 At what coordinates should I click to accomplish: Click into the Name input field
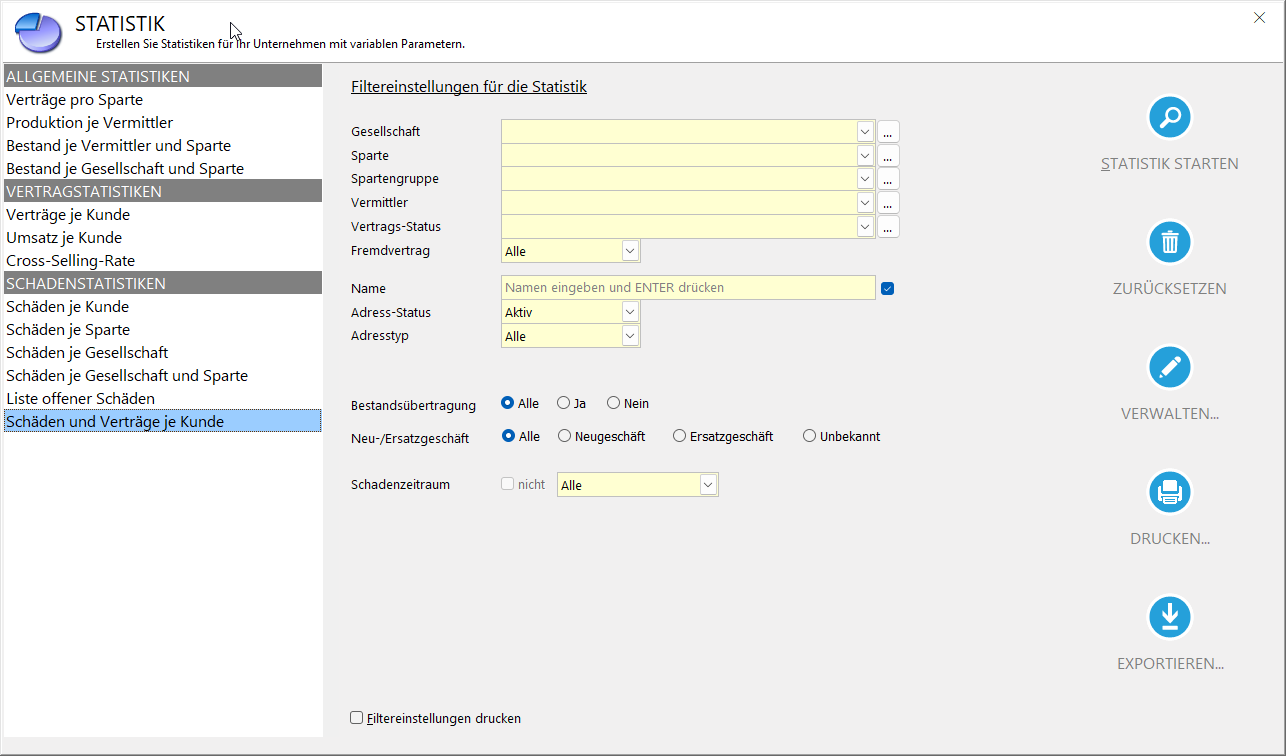point(688,288)
